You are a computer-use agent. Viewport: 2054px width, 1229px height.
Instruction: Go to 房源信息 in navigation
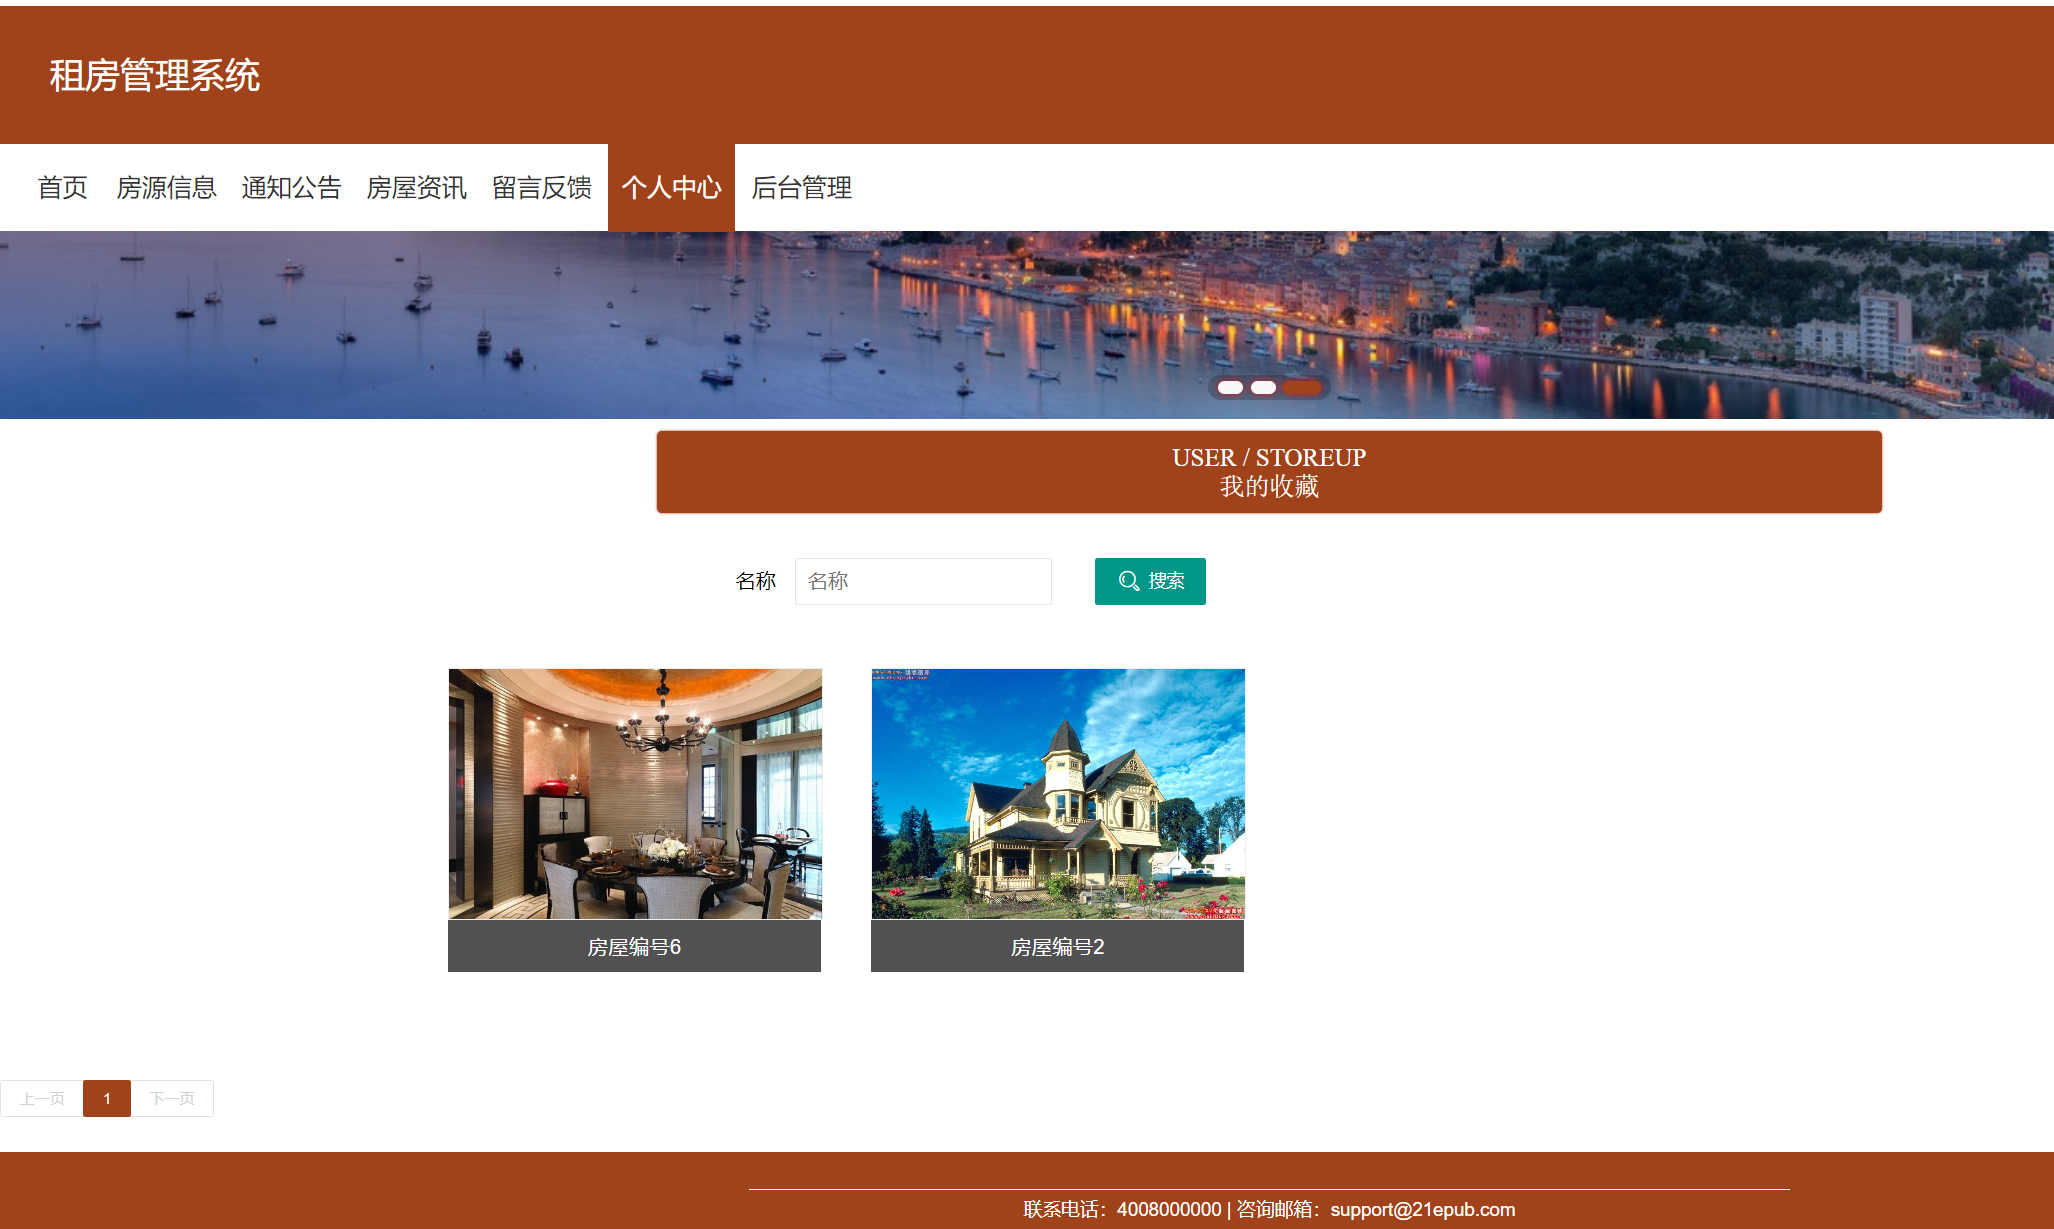tap(166, 187)
